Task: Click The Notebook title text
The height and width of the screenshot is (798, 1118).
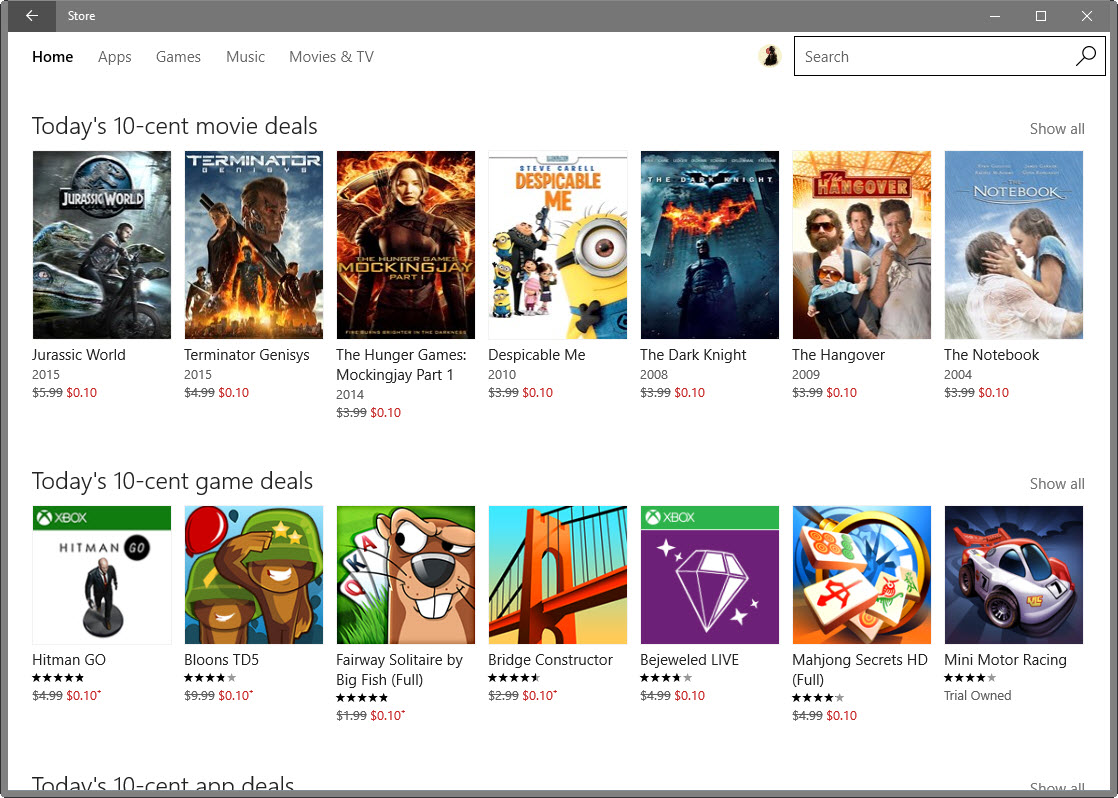Action: click(x=992, y=355)
